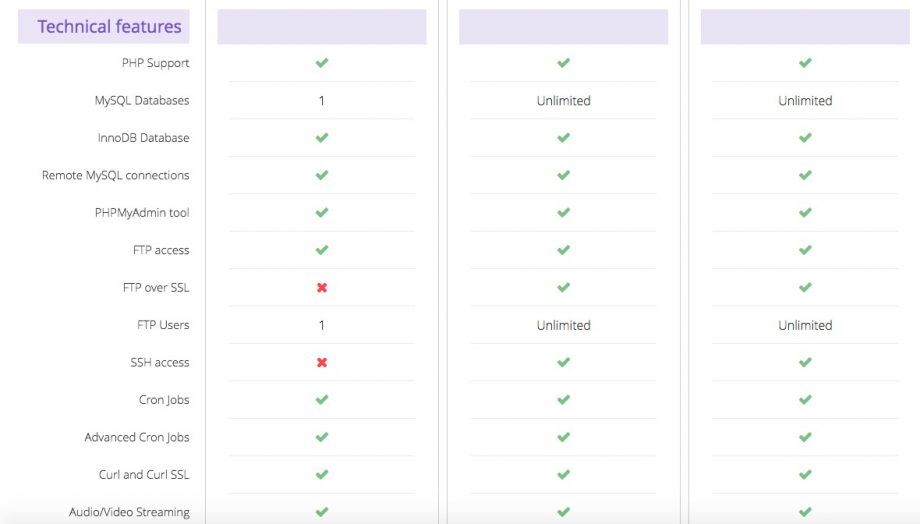Viewport: 920px width, 524px height.
Task: Click third plan's Remote MySQL connections checkmark
Action: pyautogui.click(x=805, y=175)
